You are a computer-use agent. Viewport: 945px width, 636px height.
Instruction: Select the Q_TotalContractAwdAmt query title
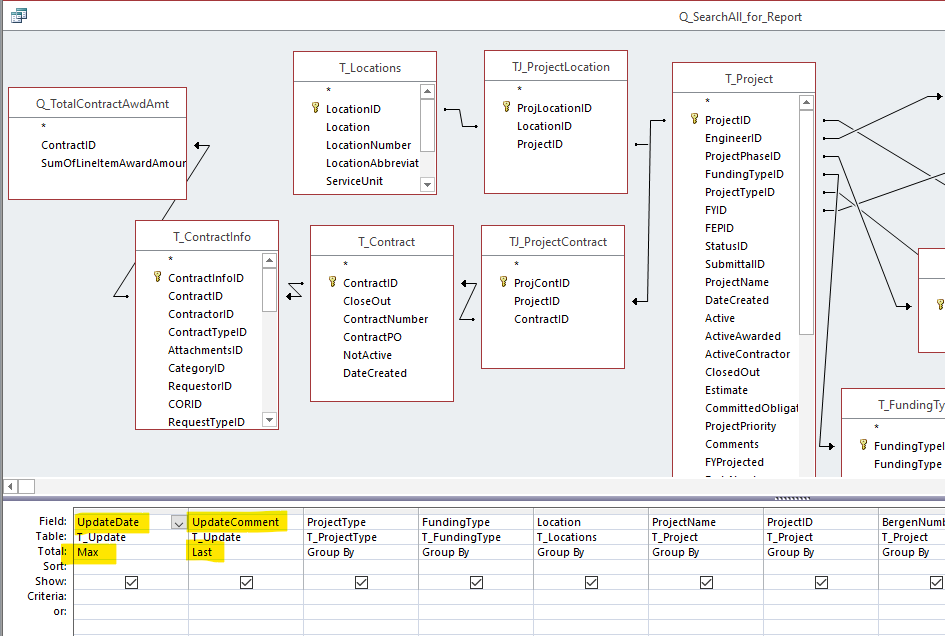(x=102, y=104)
